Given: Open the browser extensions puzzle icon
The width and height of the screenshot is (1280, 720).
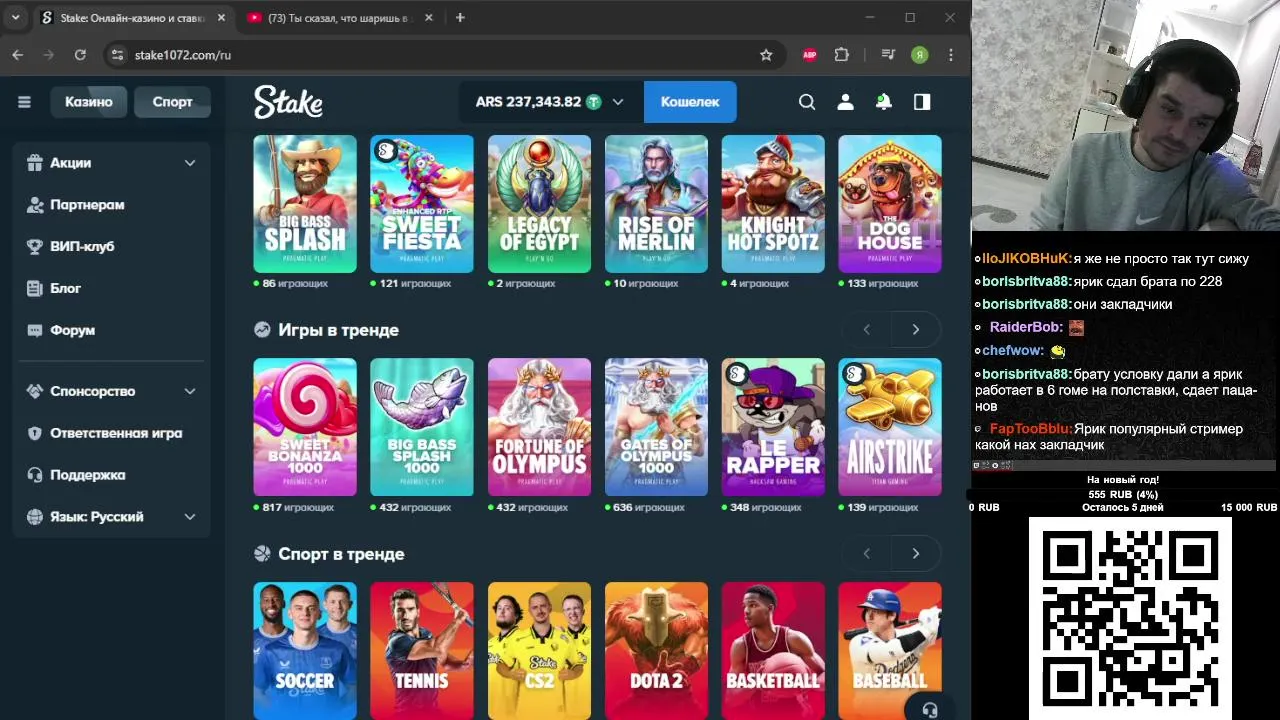Looking at the screenshot, I should 841,55.
